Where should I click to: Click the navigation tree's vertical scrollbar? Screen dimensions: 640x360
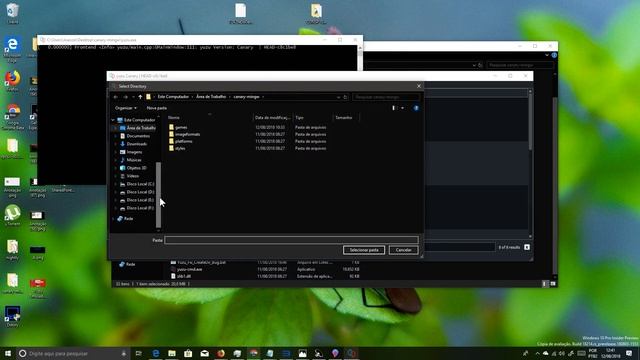158,194
